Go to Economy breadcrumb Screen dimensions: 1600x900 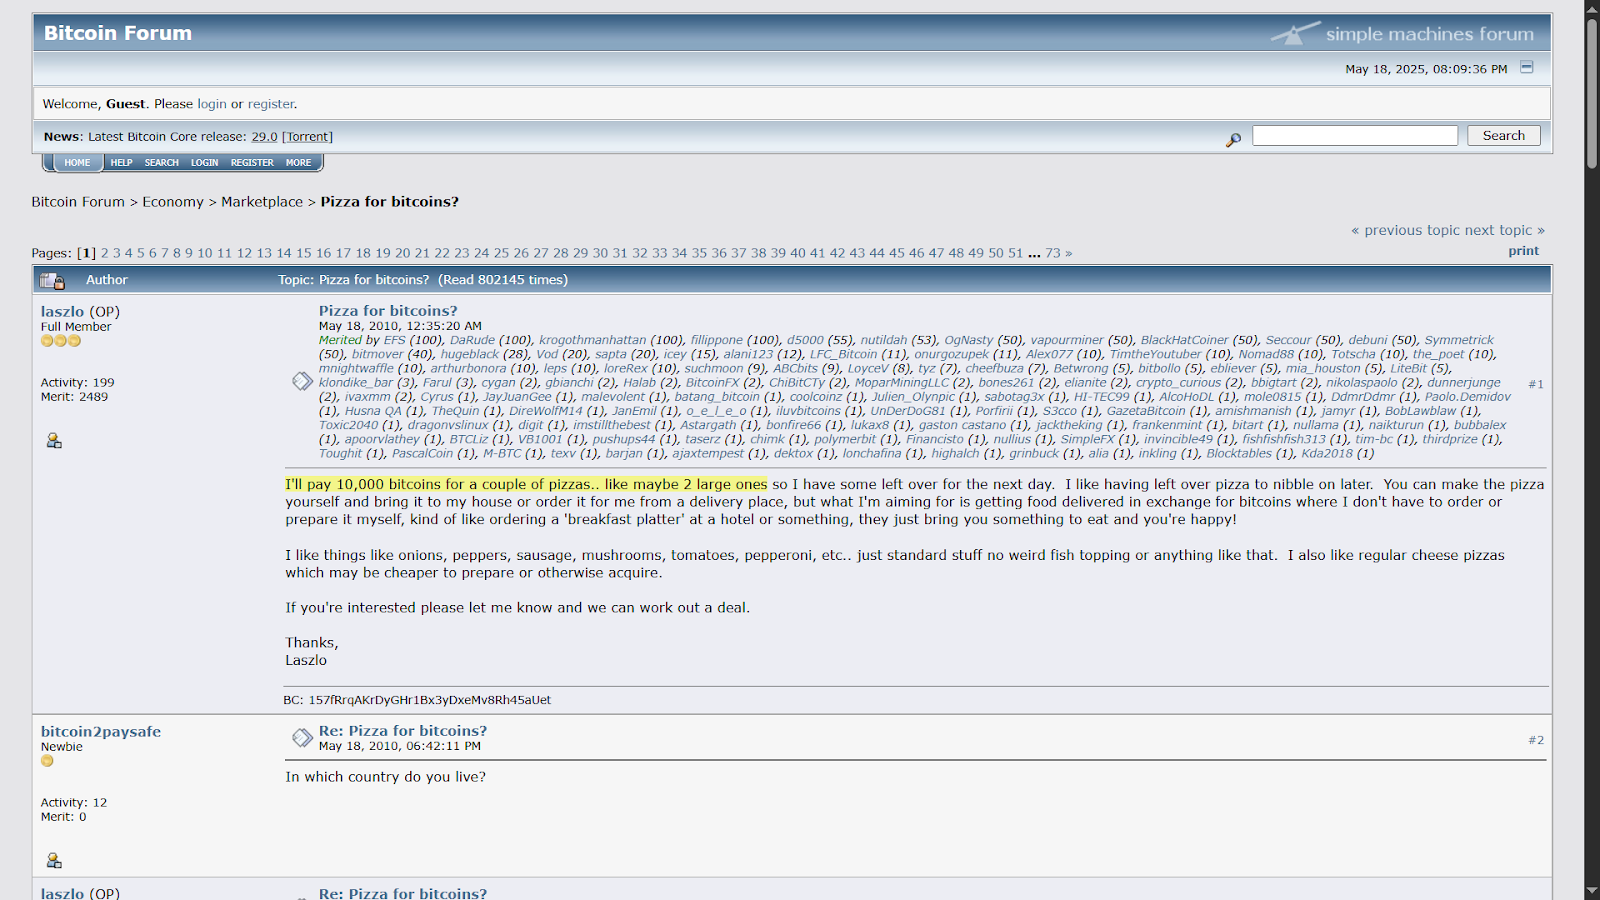(173, 202)
